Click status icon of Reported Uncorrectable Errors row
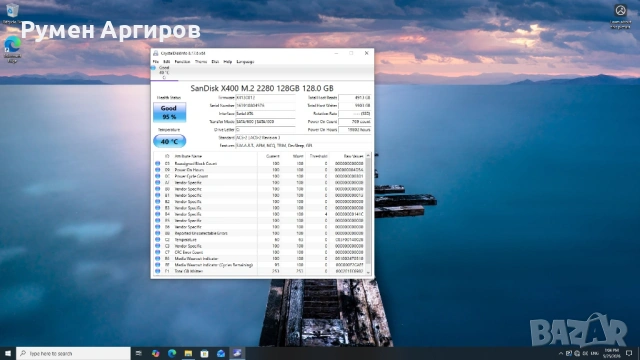 tap(158, 233)
